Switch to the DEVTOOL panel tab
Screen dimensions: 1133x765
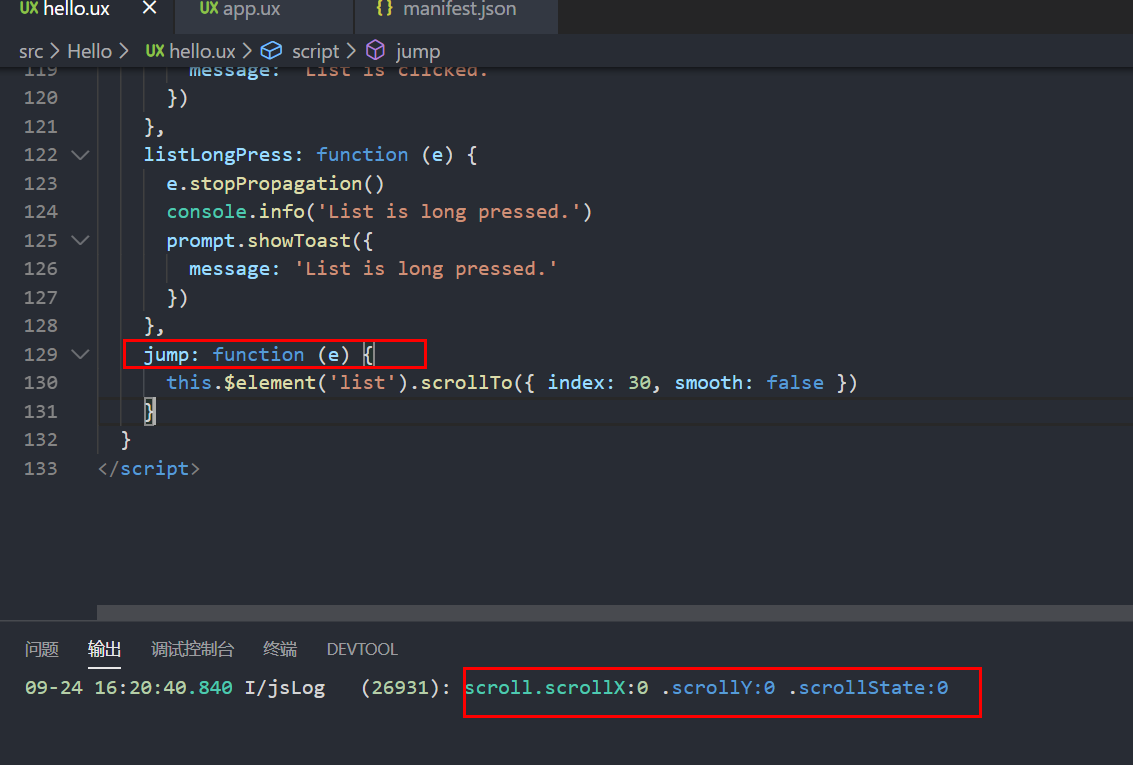click(362, 650)
